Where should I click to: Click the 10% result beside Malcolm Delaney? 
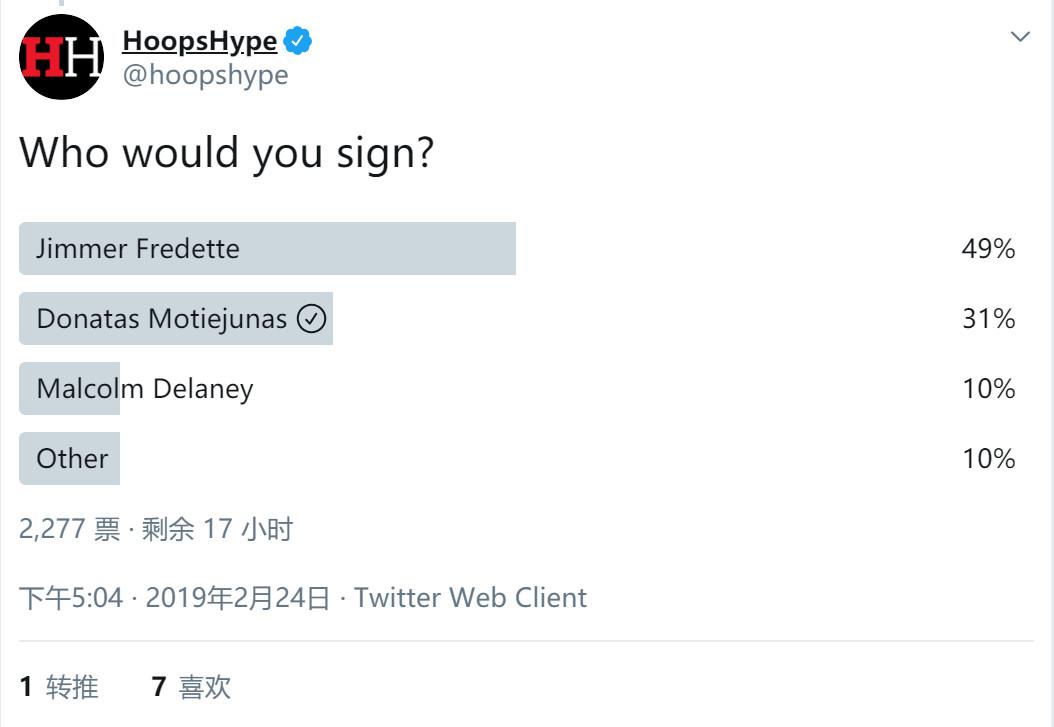pos(988,389)
